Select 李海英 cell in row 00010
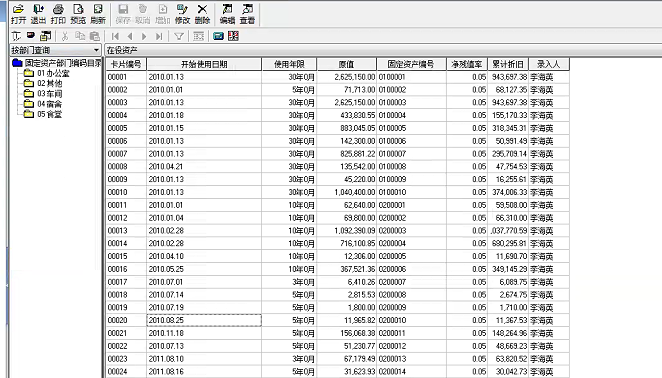The image size is (662, 378). point(549,192)
